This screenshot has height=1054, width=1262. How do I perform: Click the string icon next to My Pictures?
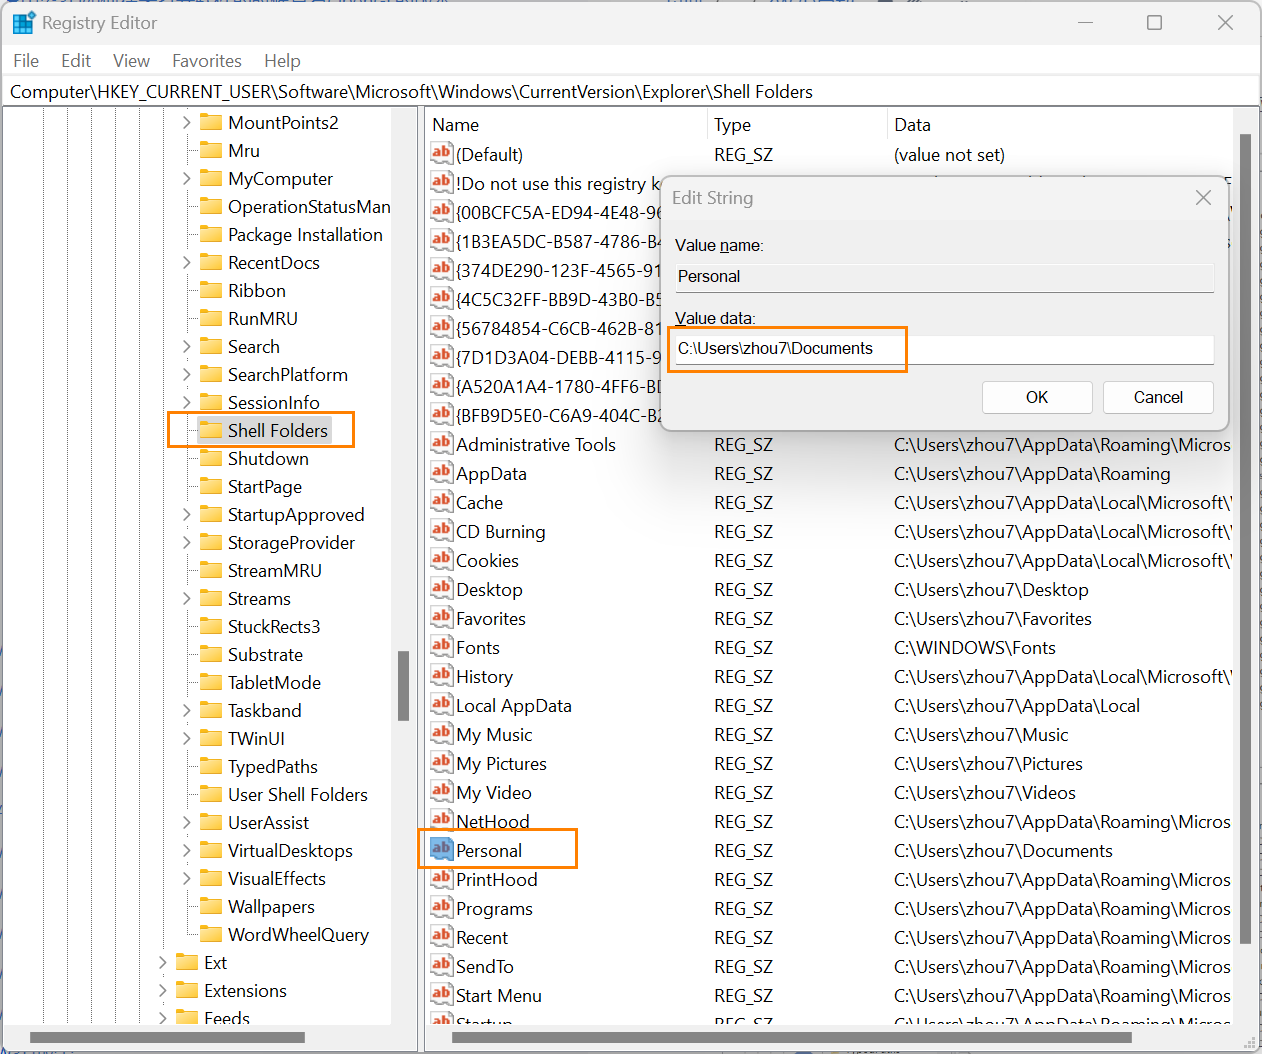point(441,762)
